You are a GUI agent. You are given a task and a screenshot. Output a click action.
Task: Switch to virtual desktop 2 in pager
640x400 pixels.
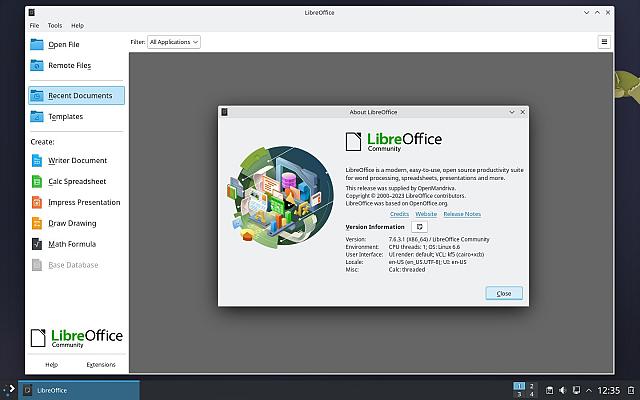coord(531,386)
